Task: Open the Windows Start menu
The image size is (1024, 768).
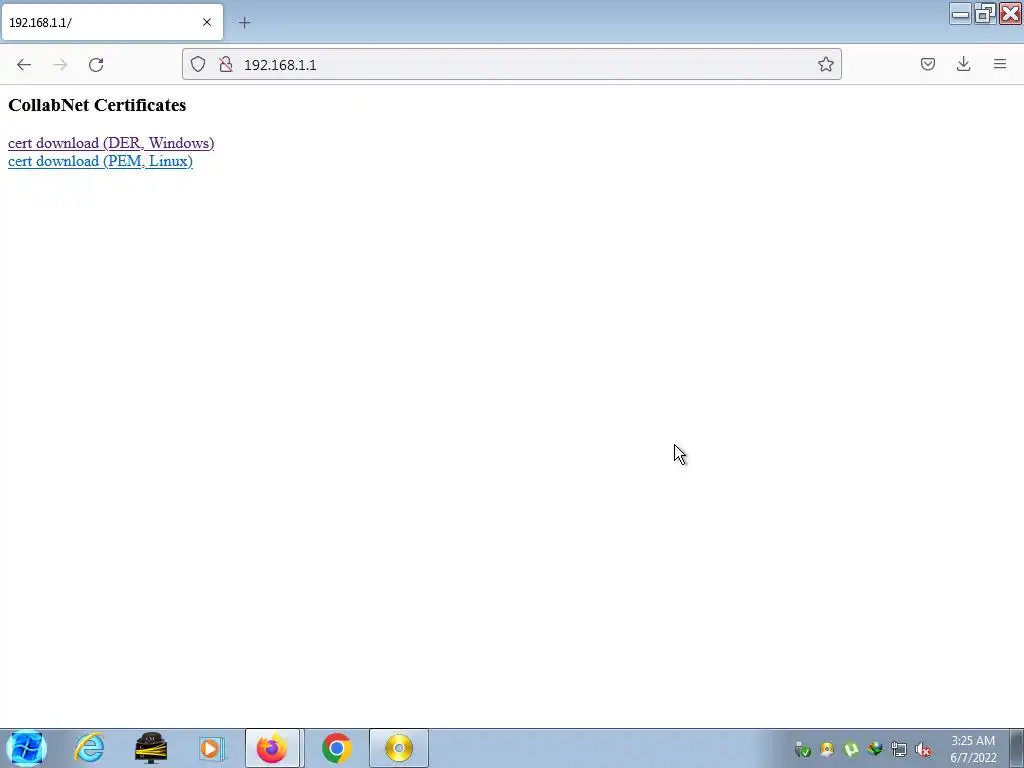Action: tap(27, 748)
